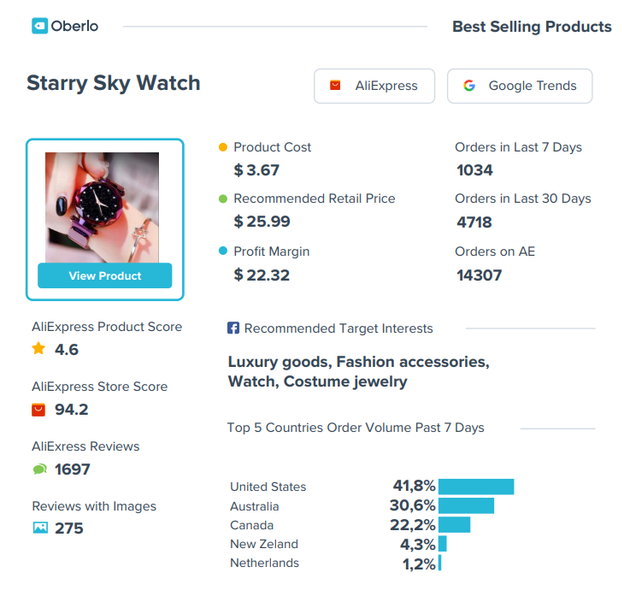
Task: Click the red AliExpress Store Score icon
Action: [39, 409]
